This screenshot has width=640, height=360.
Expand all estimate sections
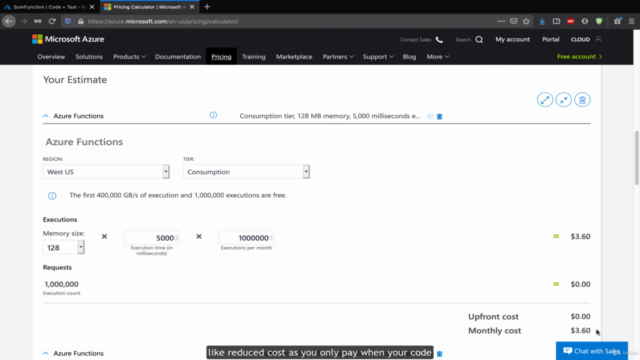[545, 100]
